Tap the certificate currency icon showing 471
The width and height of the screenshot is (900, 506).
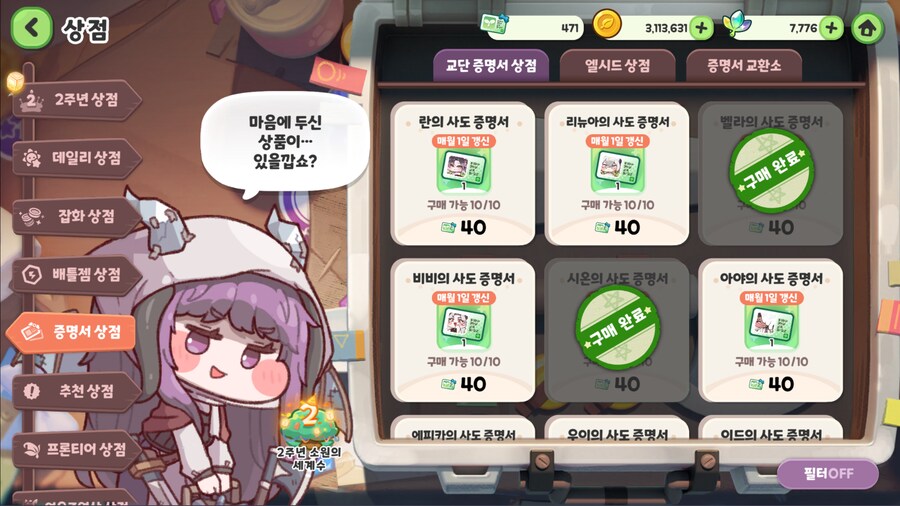tap(494, 24)
